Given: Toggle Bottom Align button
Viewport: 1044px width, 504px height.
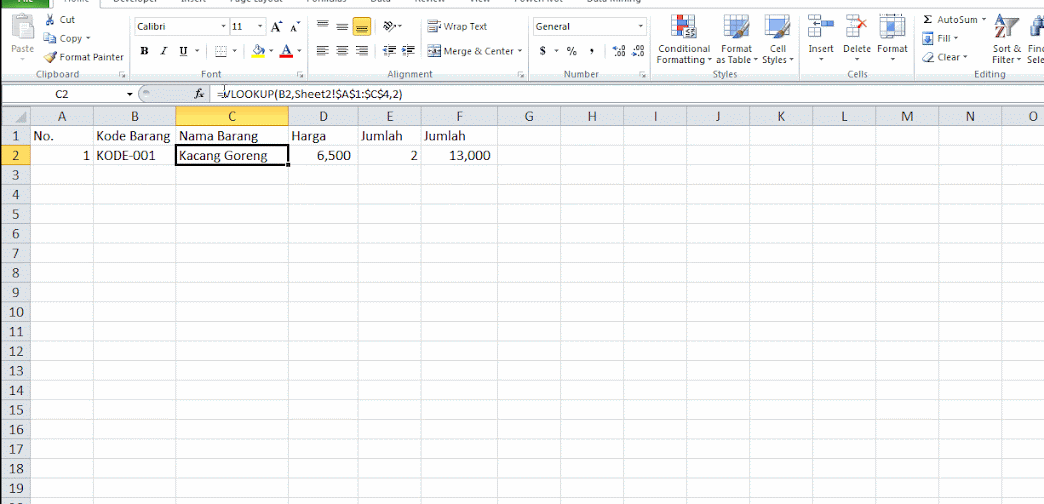Looking at the screenshot, I should 362,27.
